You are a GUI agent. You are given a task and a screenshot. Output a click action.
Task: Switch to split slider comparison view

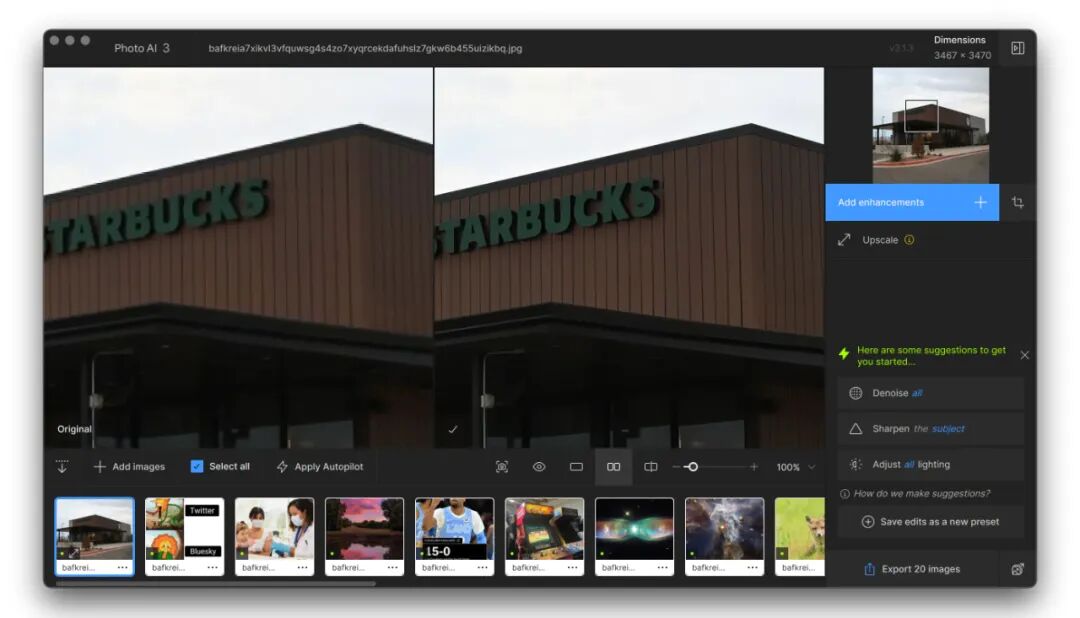(651, 467)
